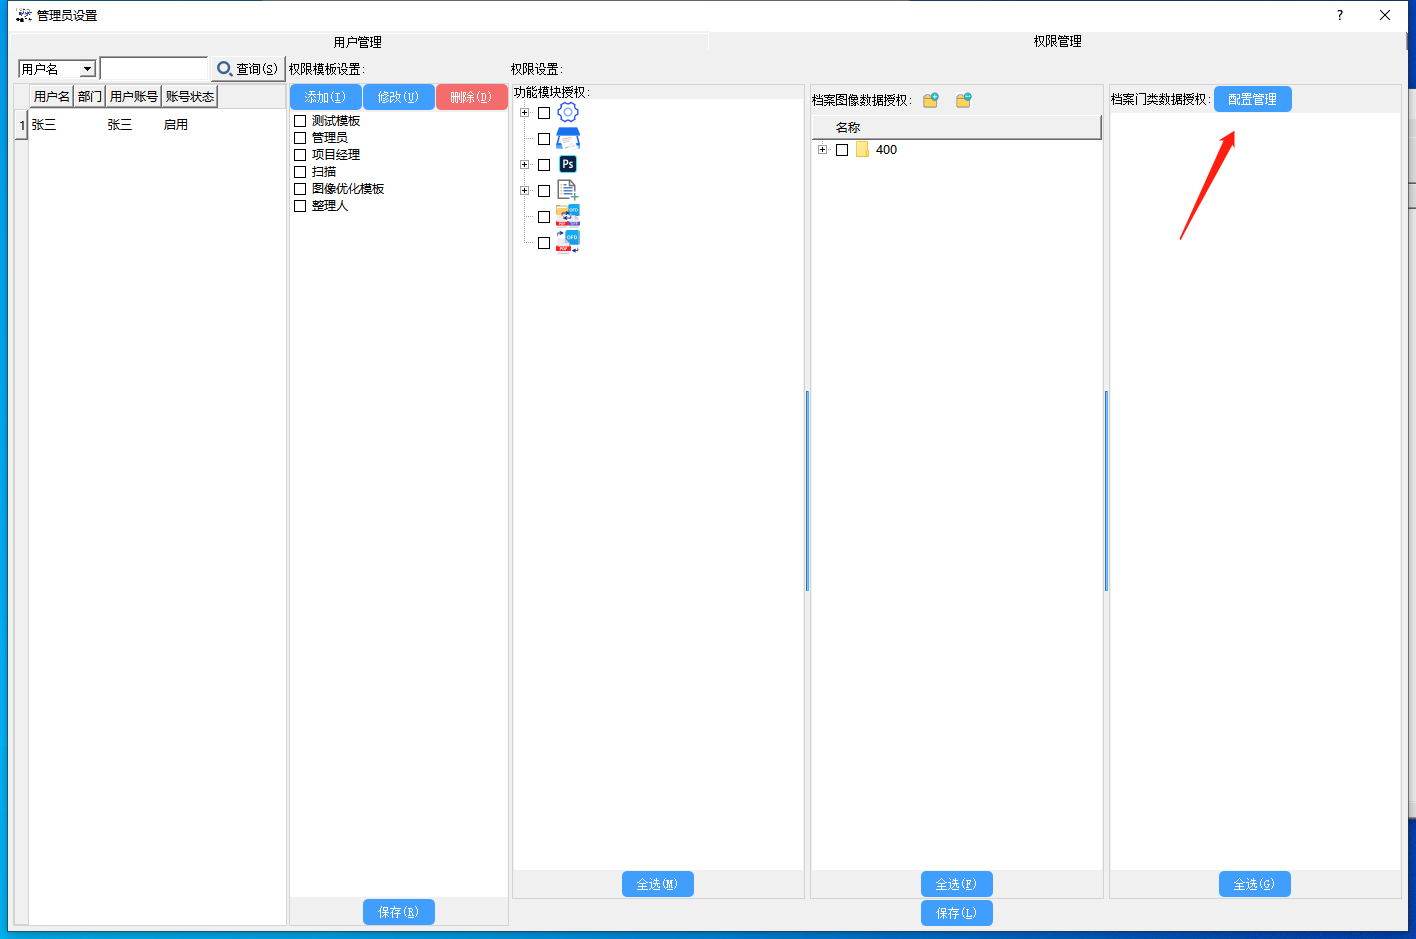Click the search text input field

coord(154,69)
